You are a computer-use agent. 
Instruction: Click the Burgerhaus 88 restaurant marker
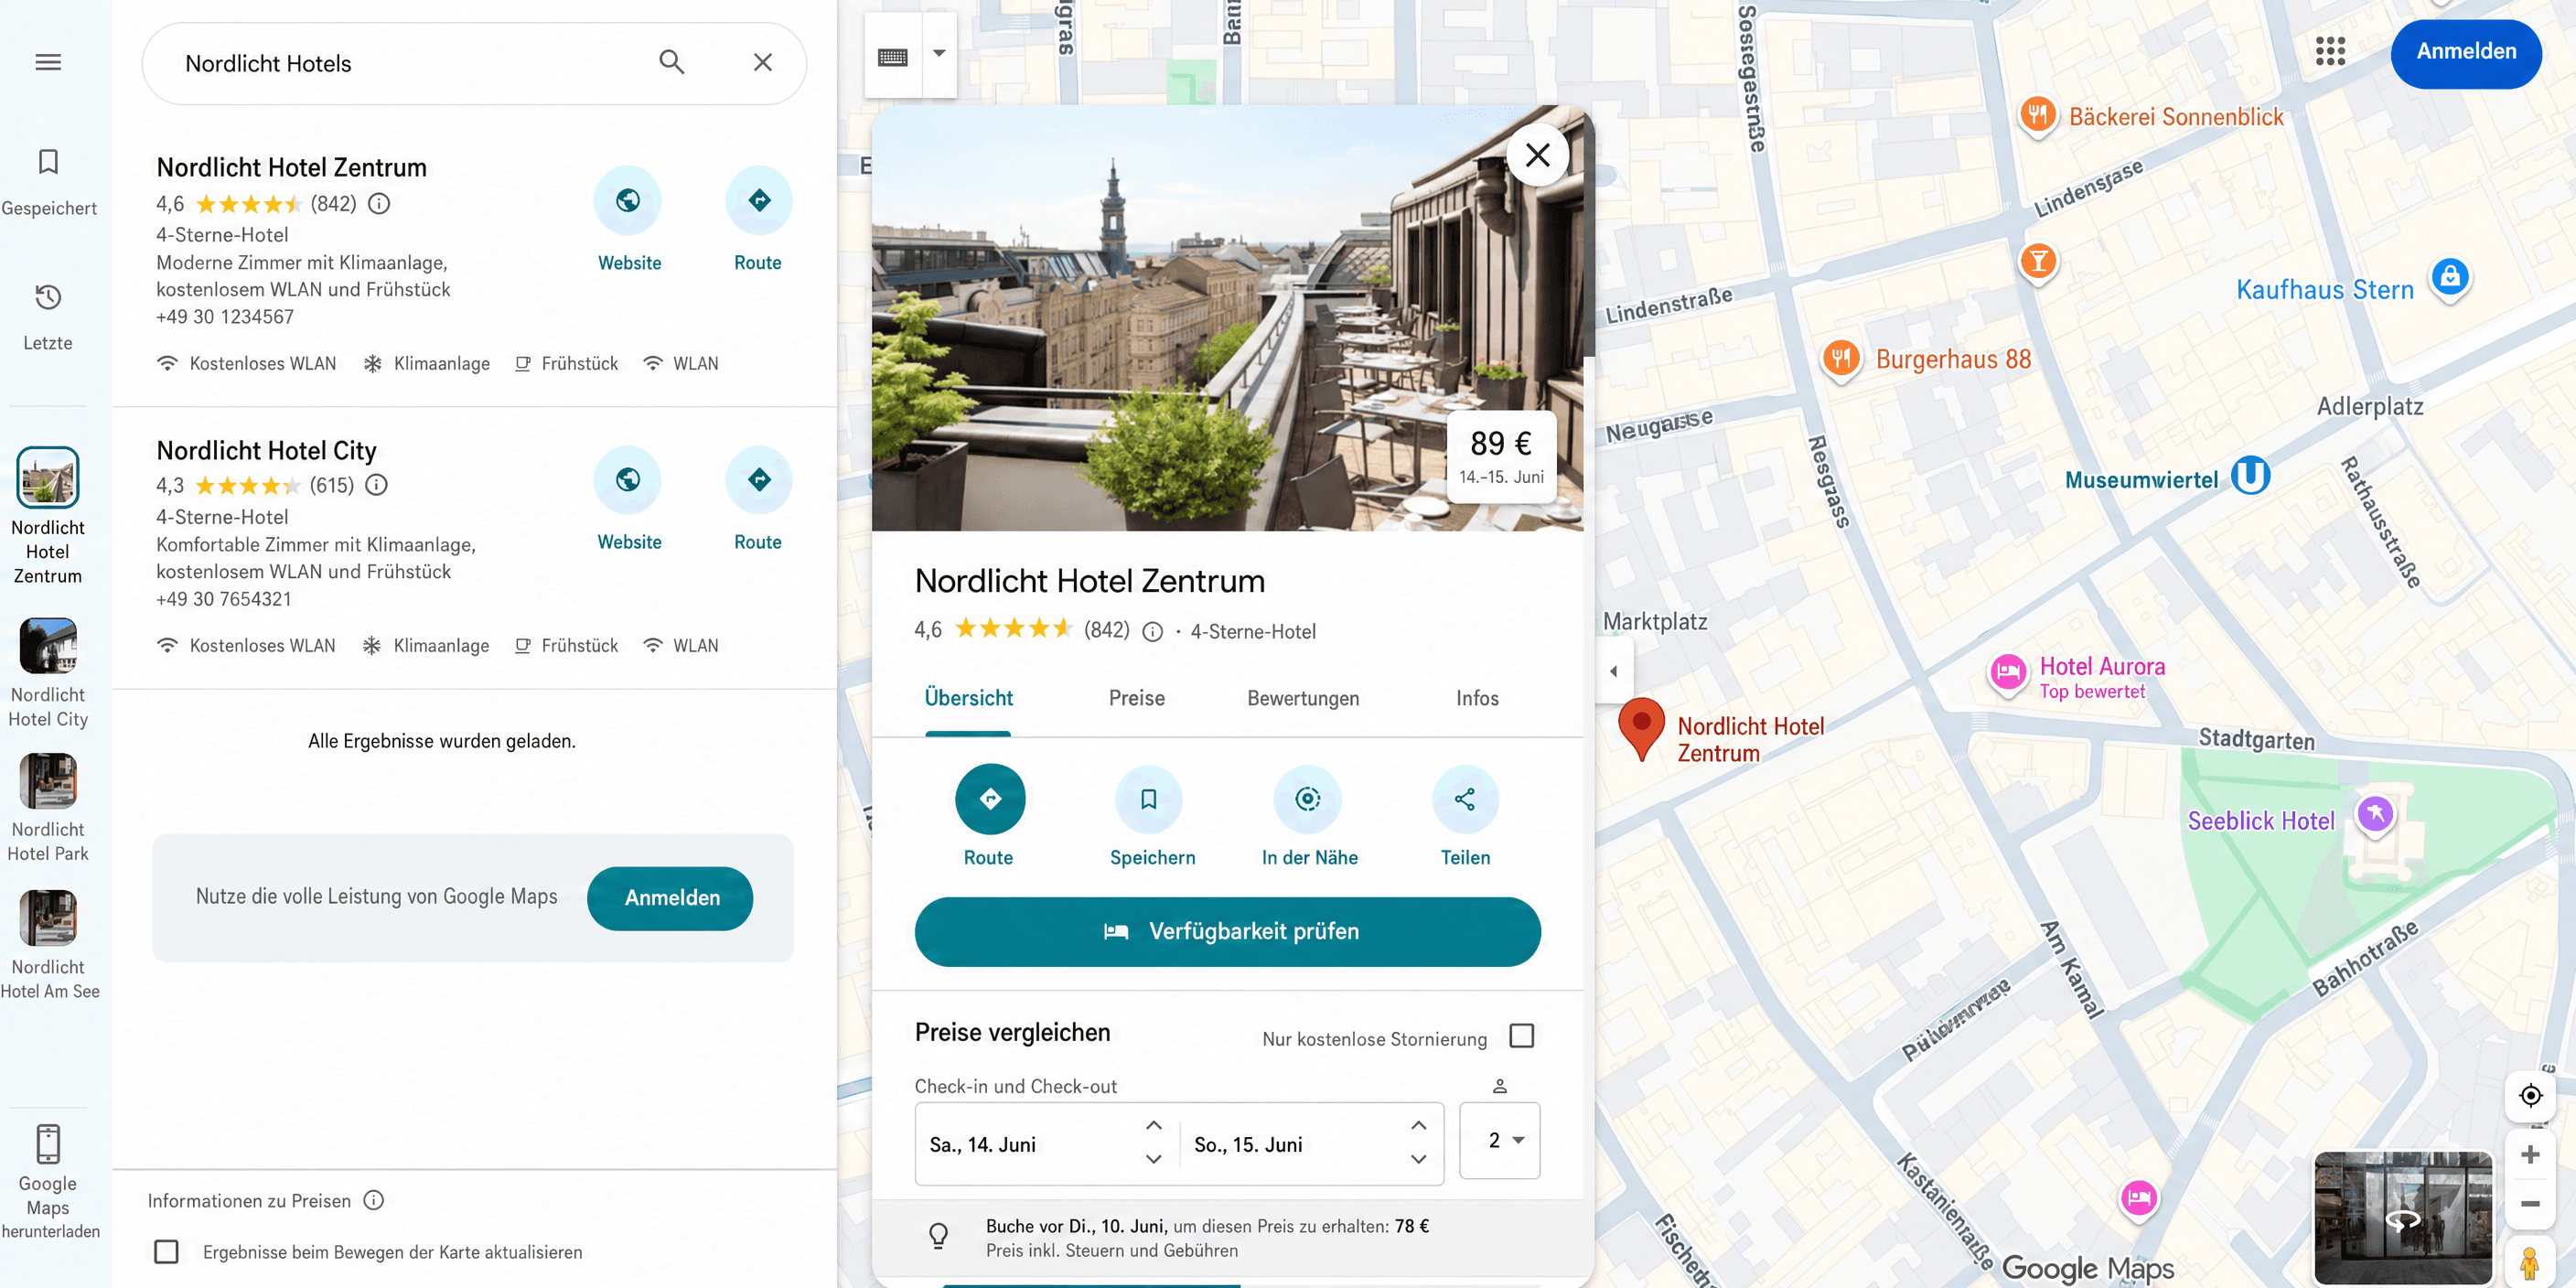tap(1840, 357)
